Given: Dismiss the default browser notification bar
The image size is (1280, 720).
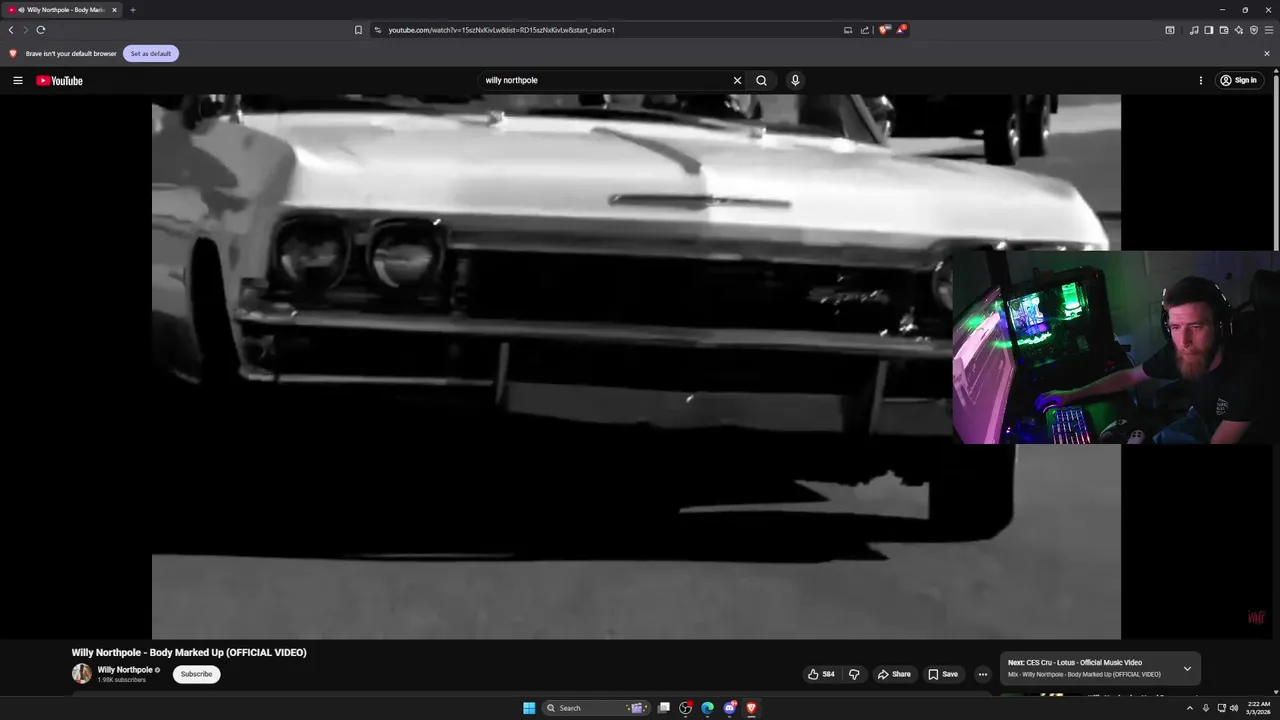Looking at the screenshot, I should click(1267, 54).
